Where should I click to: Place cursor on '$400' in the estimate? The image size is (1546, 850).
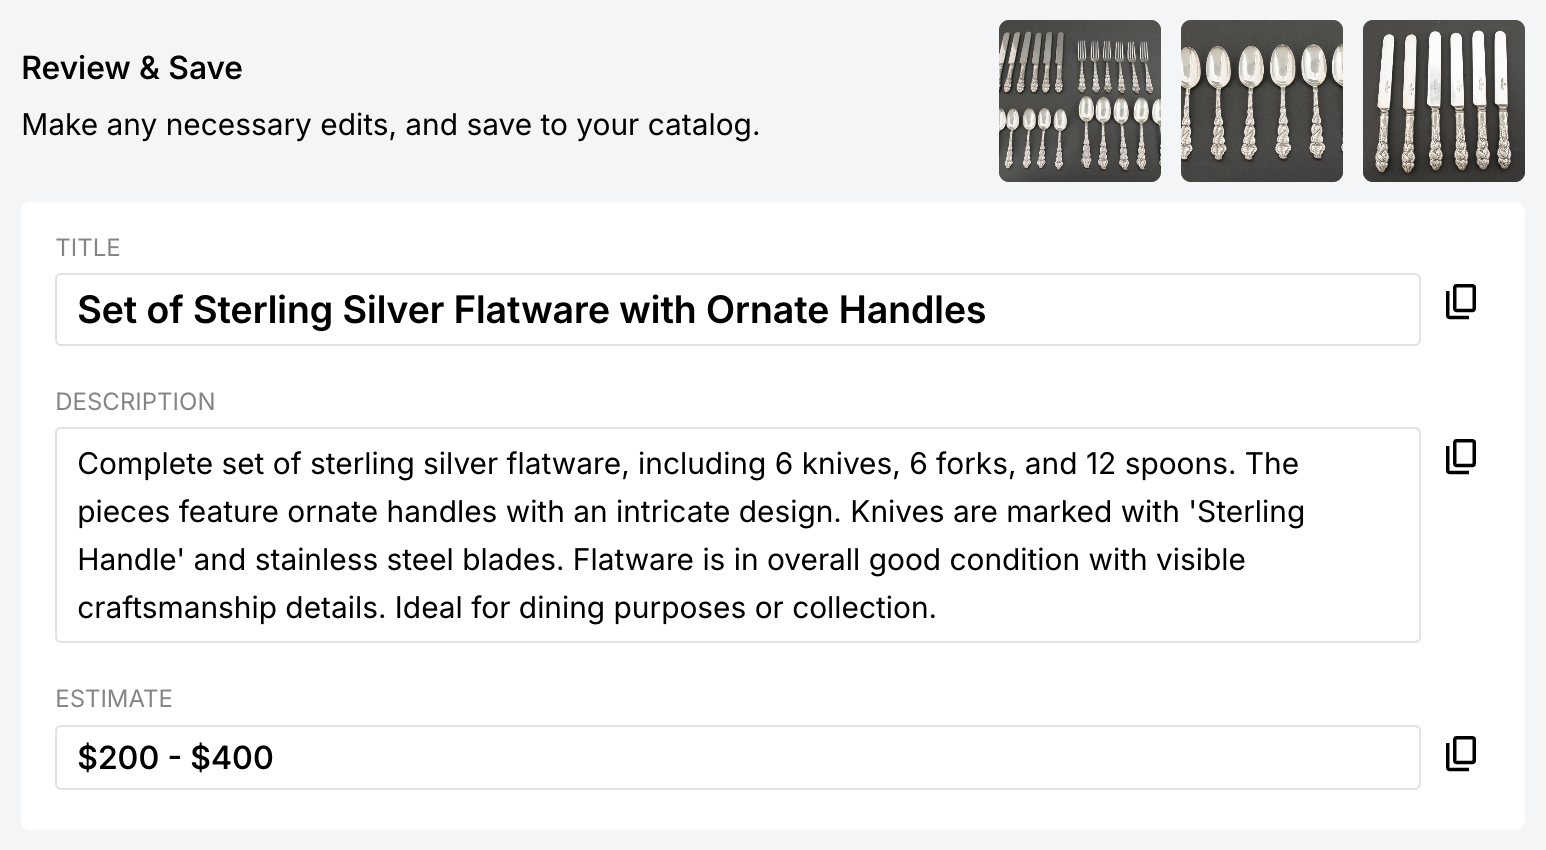tap(232, 757)
